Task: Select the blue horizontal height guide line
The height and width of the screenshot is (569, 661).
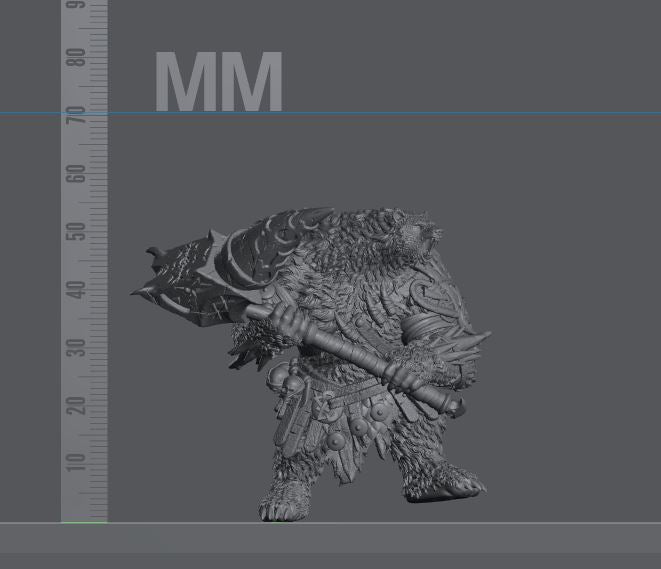Action: (x=400, y=113)
